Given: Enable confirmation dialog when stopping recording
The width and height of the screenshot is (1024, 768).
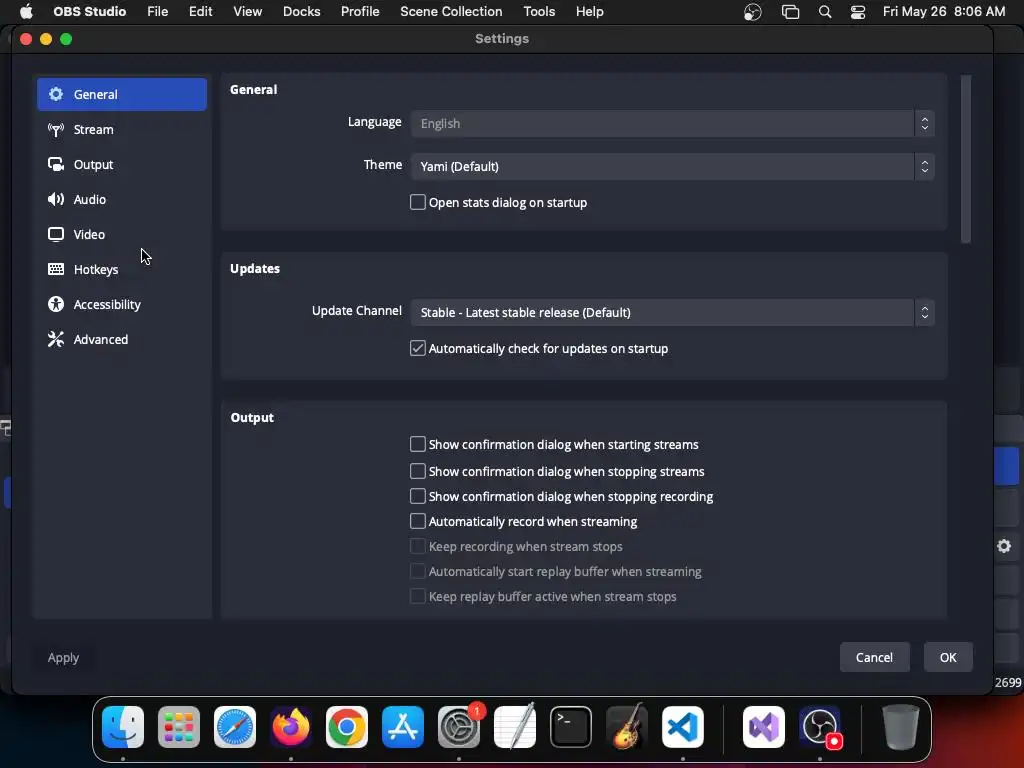Looking at the screenshot, I should coord(417,496).
